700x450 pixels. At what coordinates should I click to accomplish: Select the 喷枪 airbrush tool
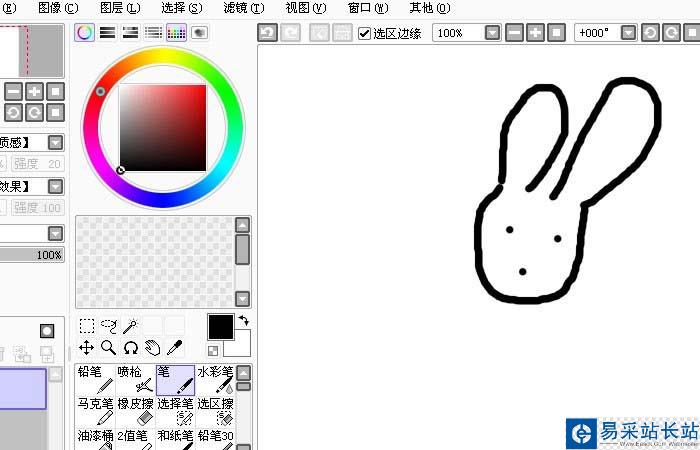[x=136, y=380]
